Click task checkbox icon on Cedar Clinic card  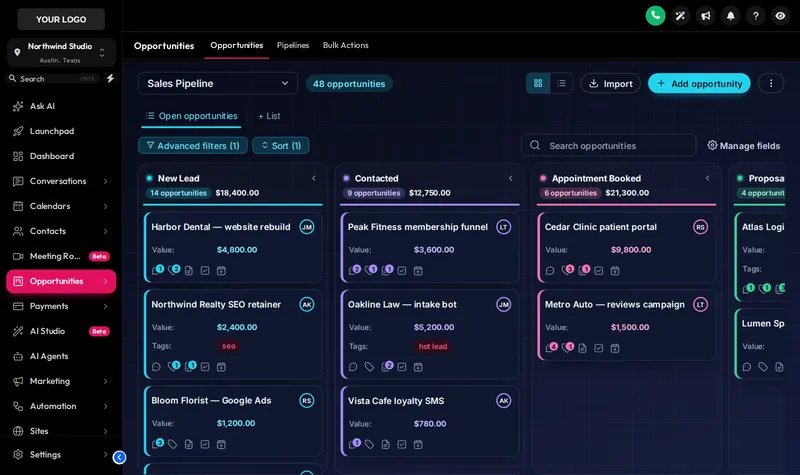[x=599, y=270]
